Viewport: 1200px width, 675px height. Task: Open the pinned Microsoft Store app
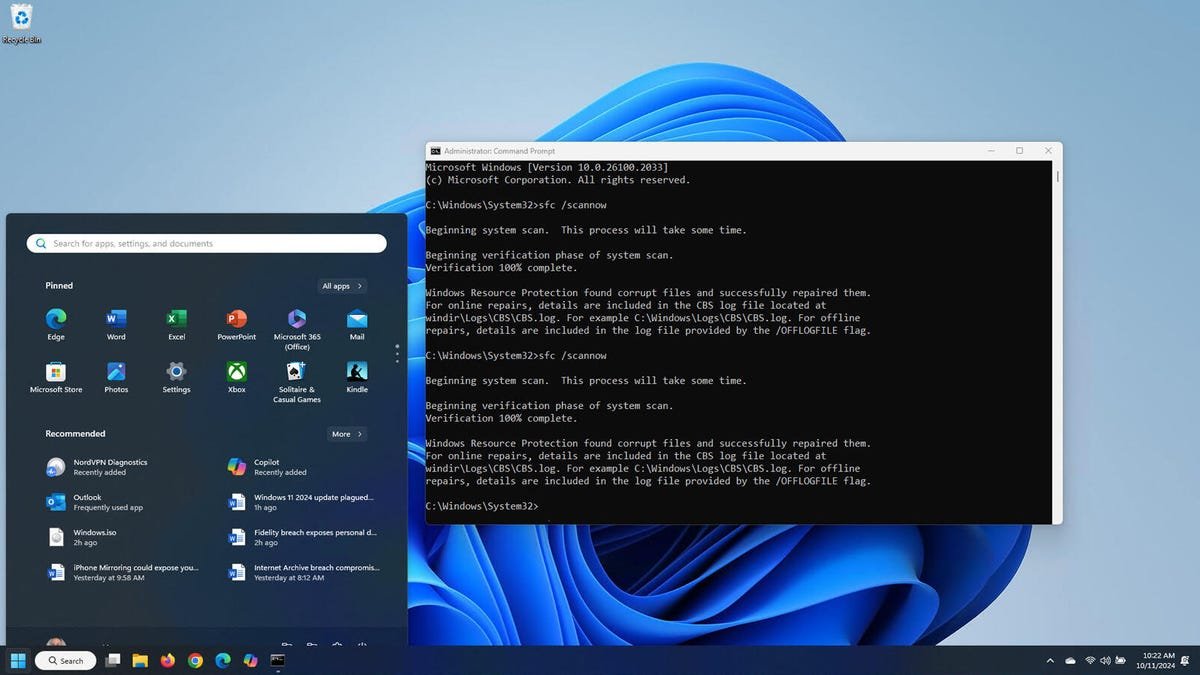point(56,377)
